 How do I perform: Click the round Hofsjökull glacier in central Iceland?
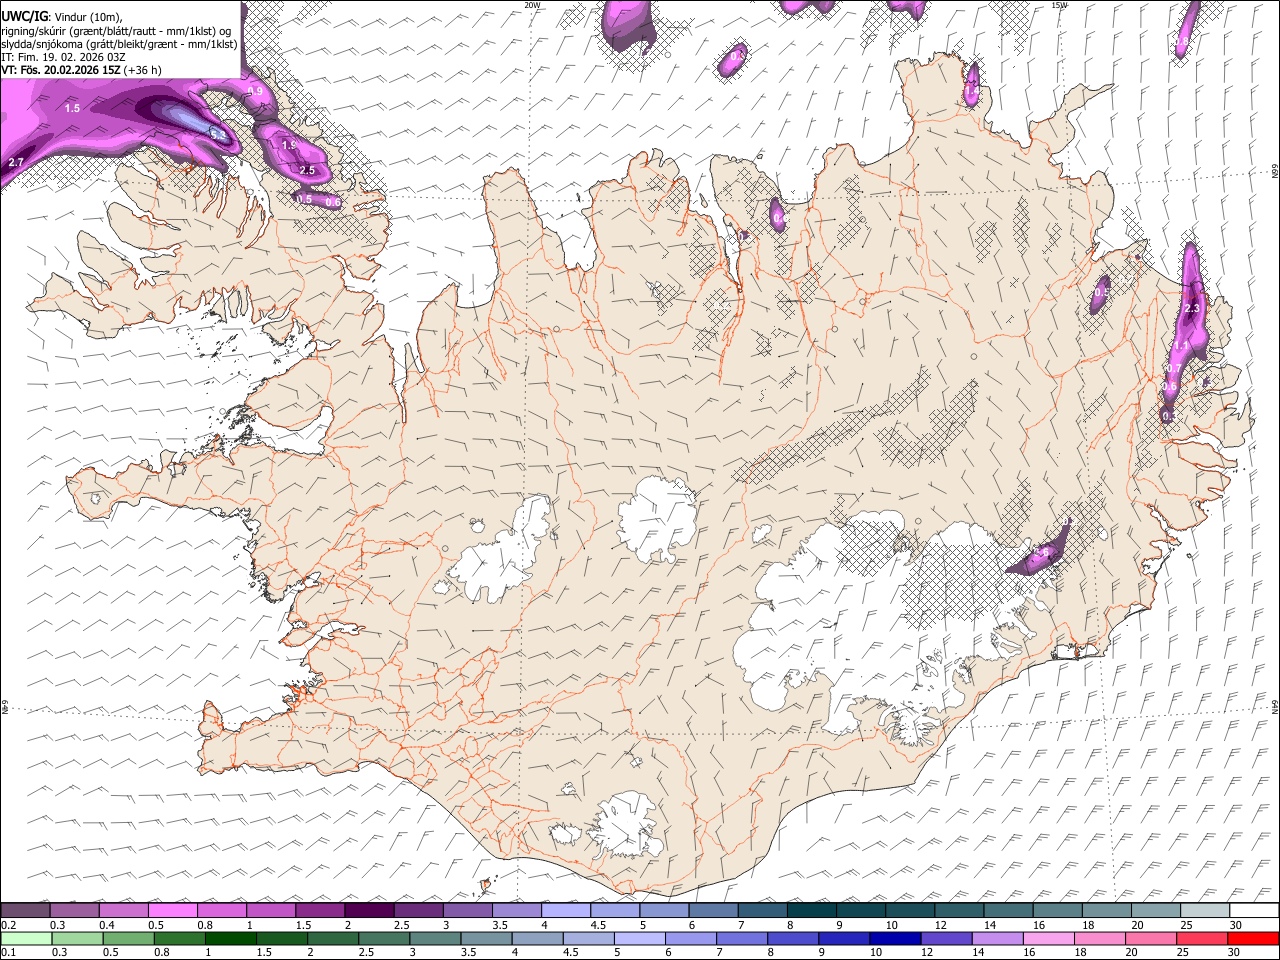(657, 518)
